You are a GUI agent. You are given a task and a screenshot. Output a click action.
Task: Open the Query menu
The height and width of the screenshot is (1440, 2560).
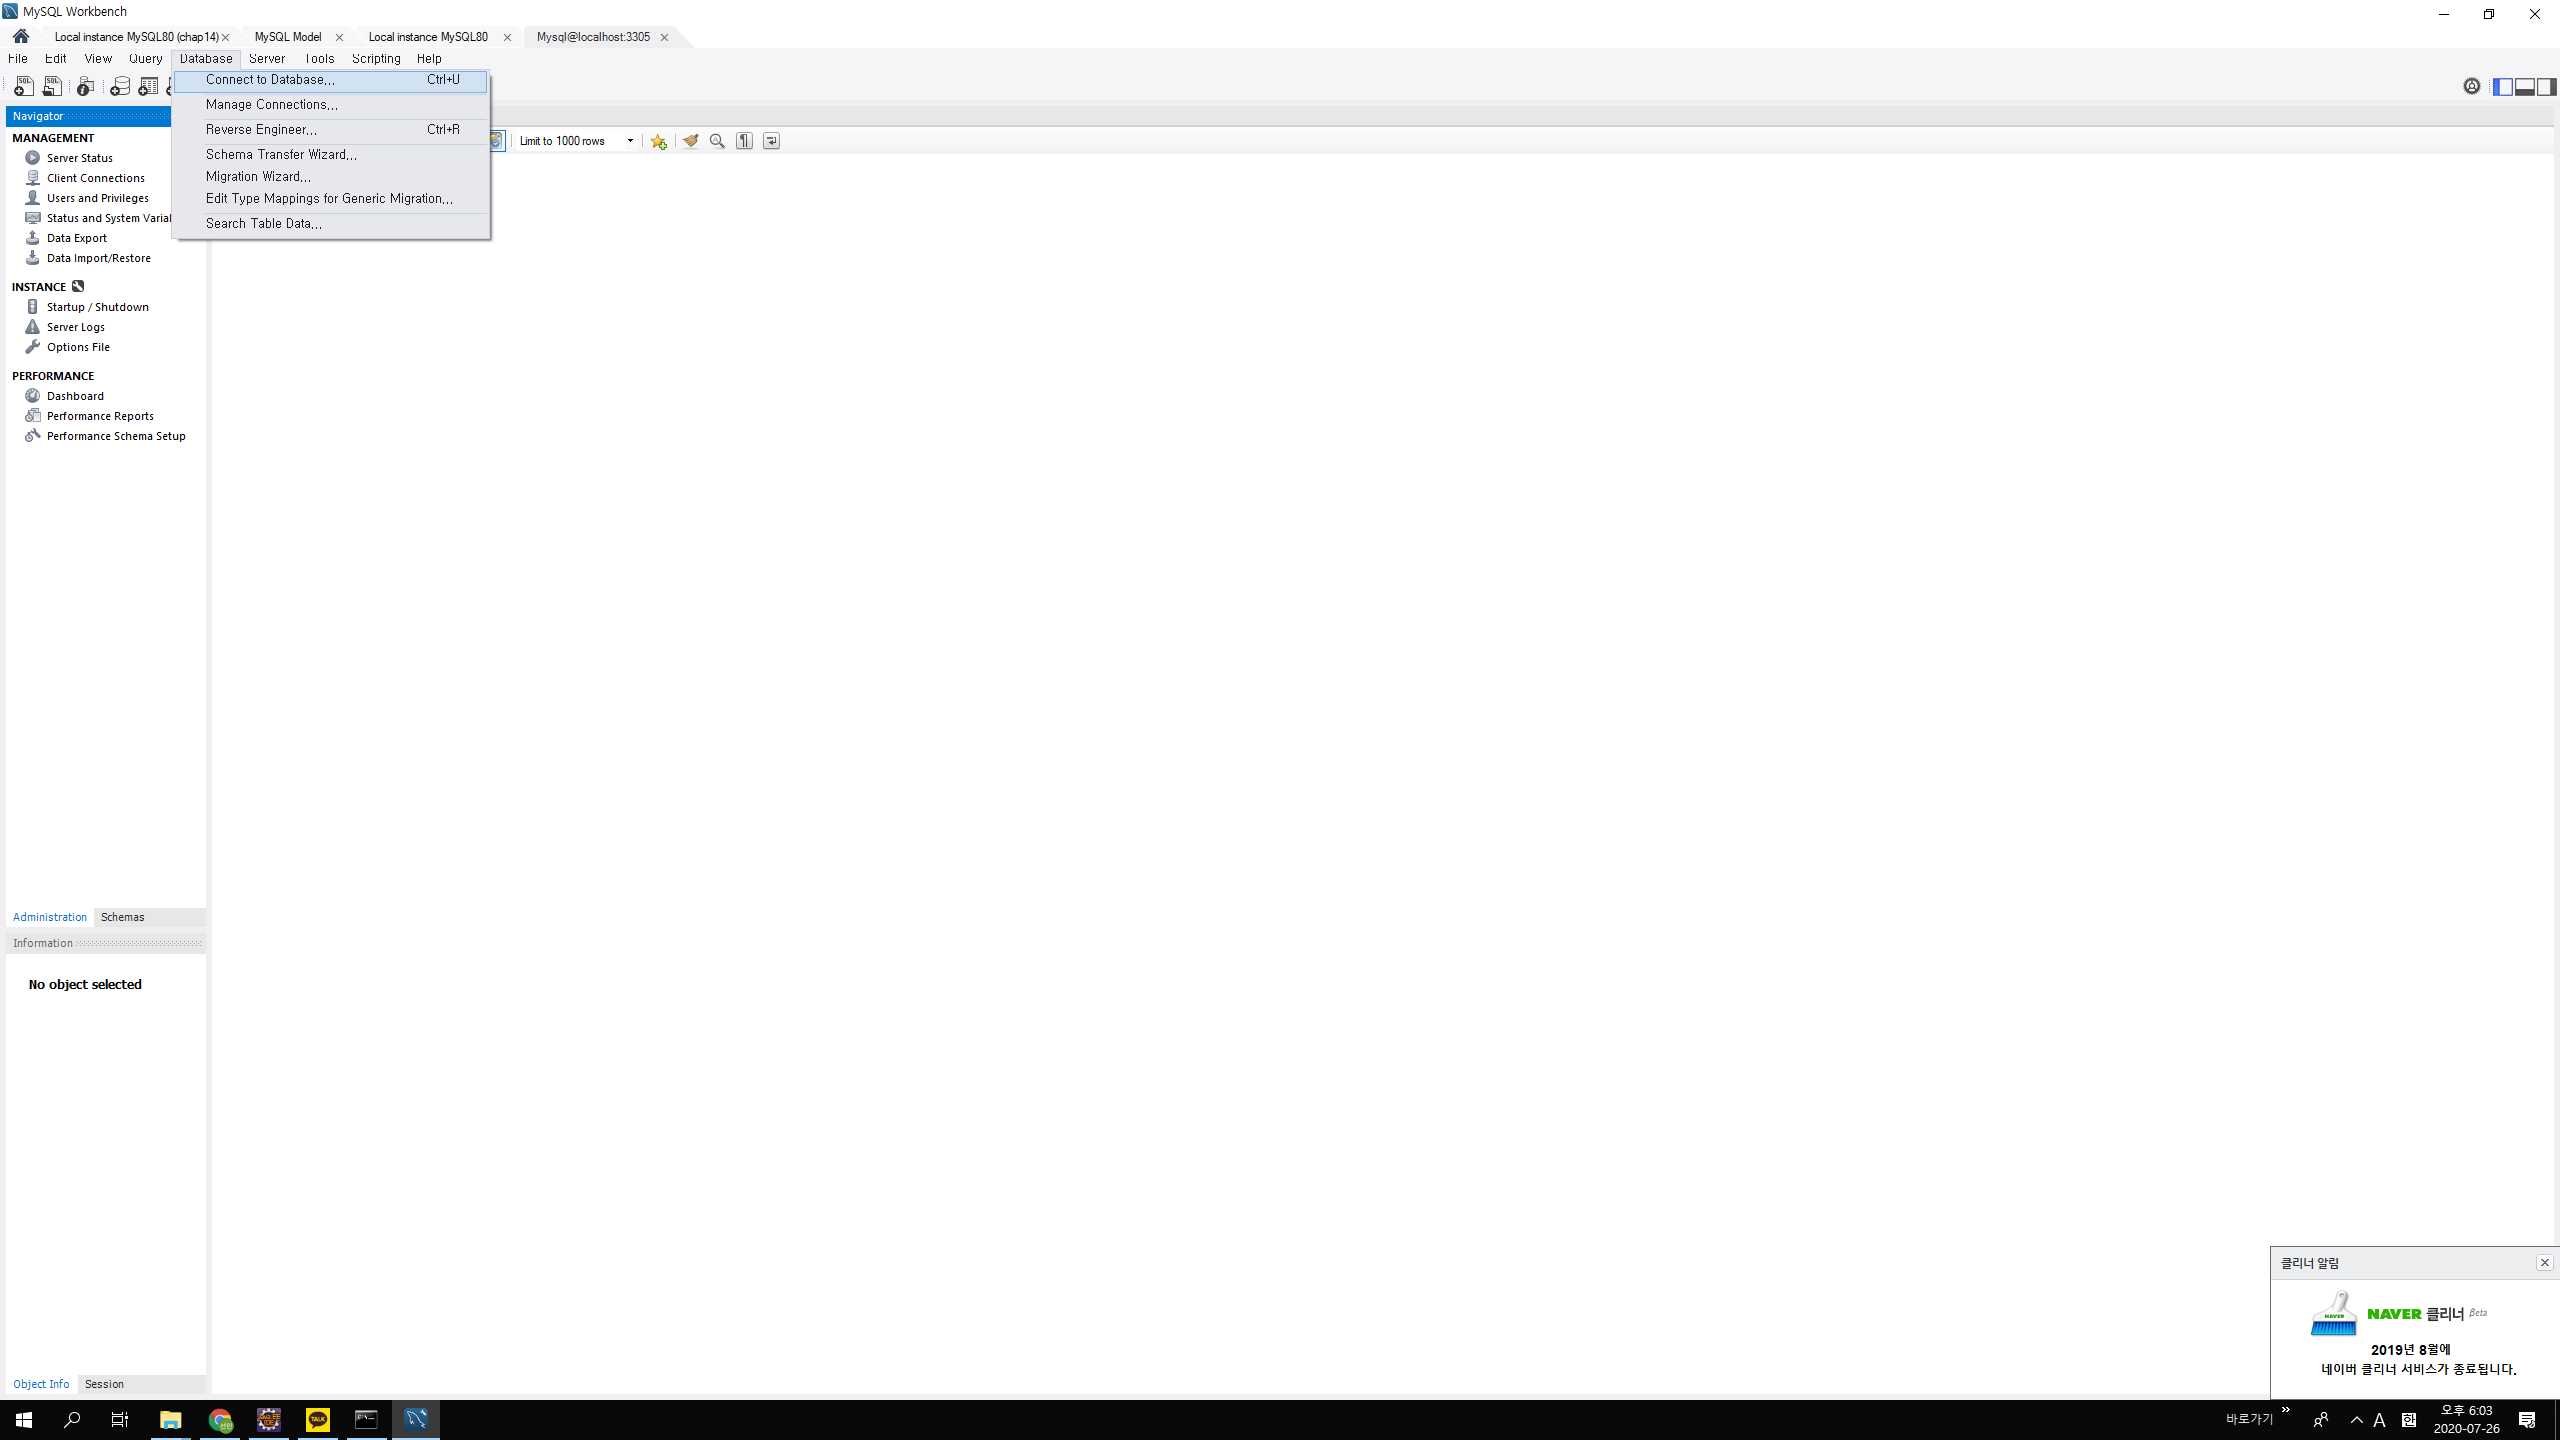point(145,59)
